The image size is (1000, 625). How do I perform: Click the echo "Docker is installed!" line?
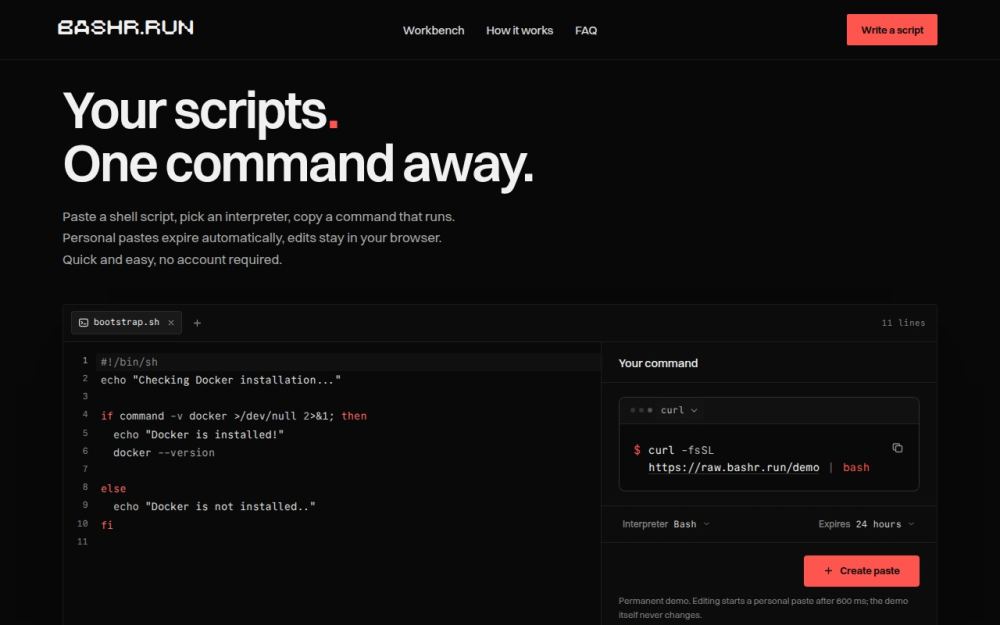tap(198, 434)
